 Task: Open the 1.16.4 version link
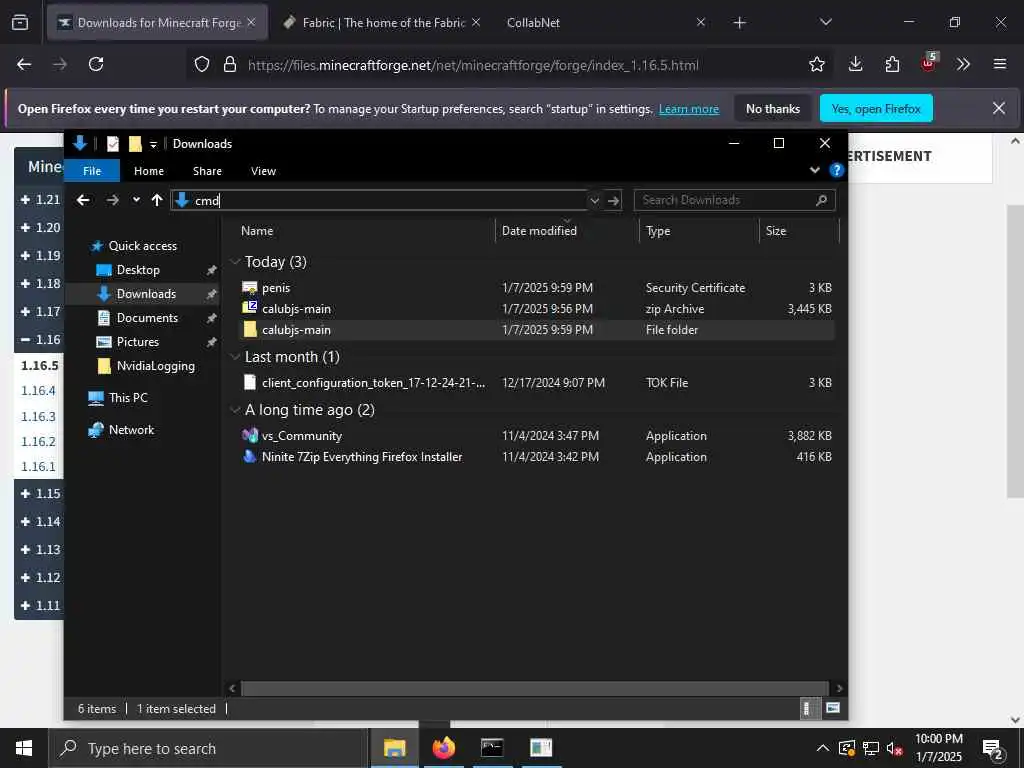(x=38, y=391)
